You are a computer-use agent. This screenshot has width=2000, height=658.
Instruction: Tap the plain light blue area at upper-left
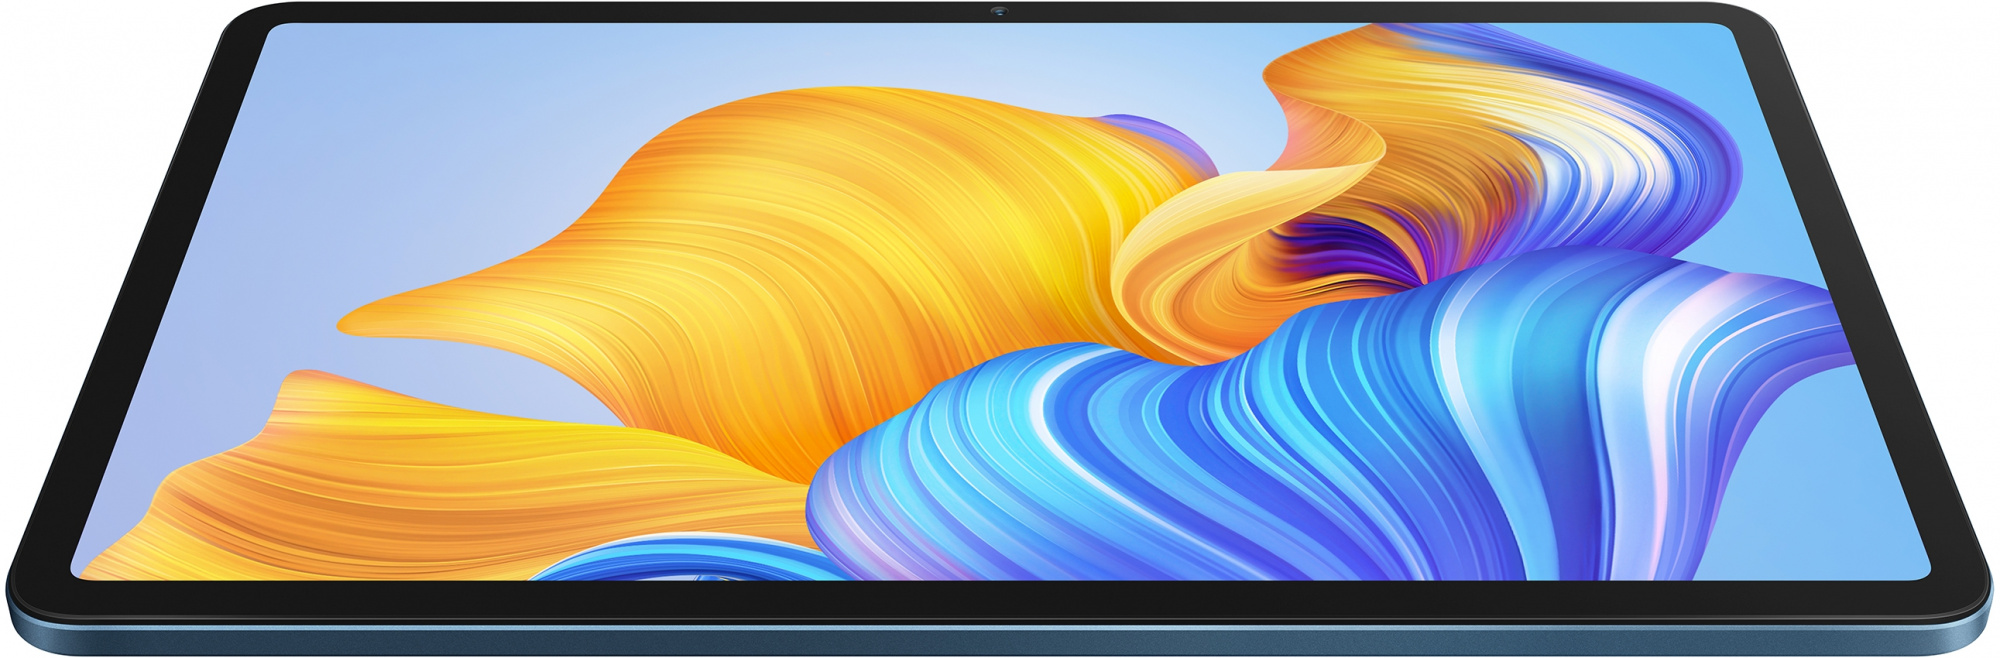coord(400,130)
